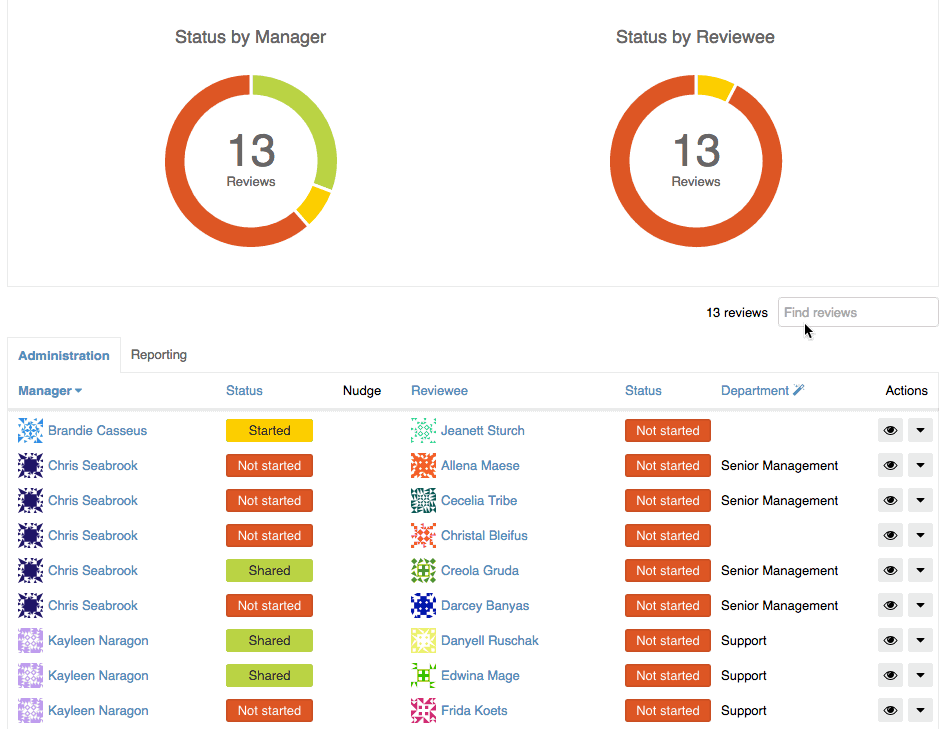
Task: Click Allena Maese avatar icon
Action: coord(424,466)
